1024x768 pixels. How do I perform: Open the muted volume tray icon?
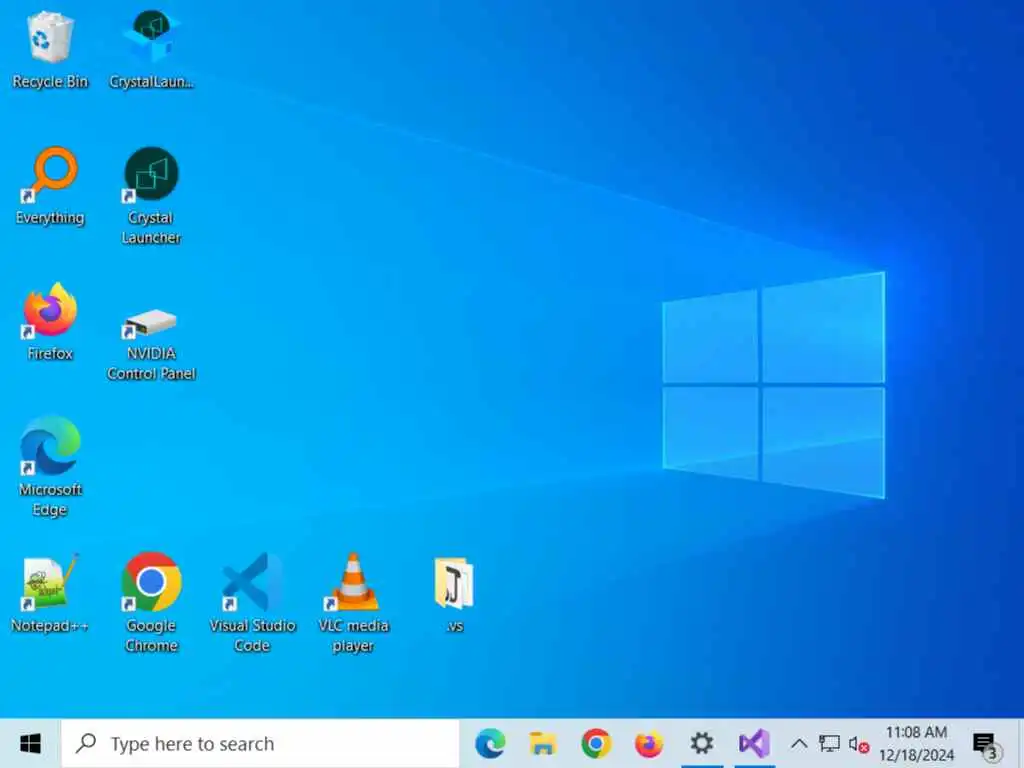point(858,743)
